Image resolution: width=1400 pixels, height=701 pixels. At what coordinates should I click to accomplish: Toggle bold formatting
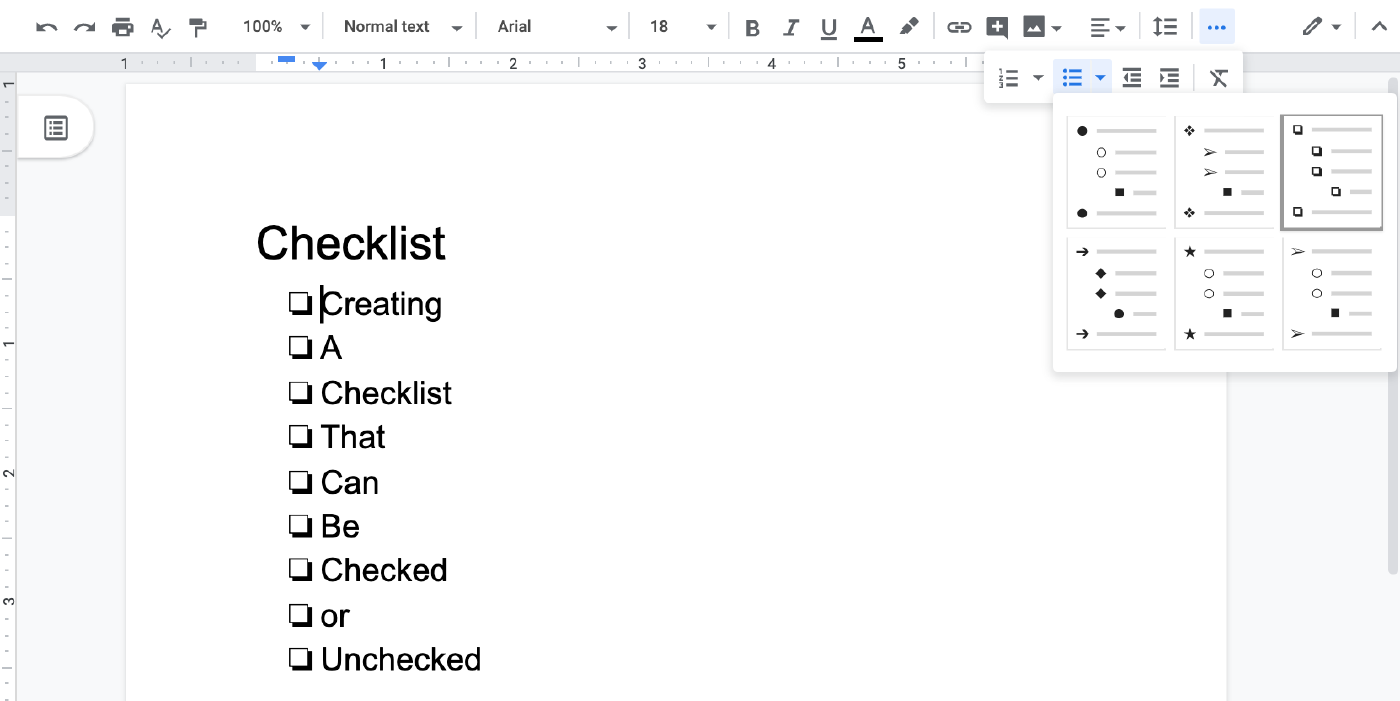pyautogui.click(x=752, y=27)
